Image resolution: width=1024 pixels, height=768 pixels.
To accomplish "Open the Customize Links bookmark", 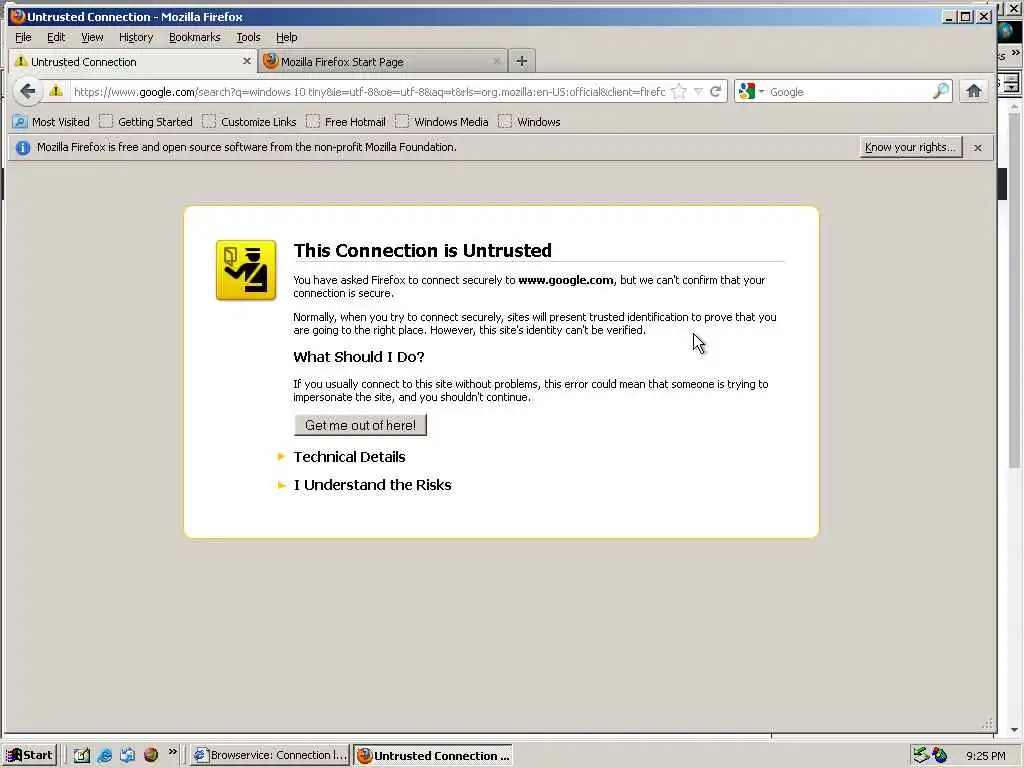I will tap(249, 121).
